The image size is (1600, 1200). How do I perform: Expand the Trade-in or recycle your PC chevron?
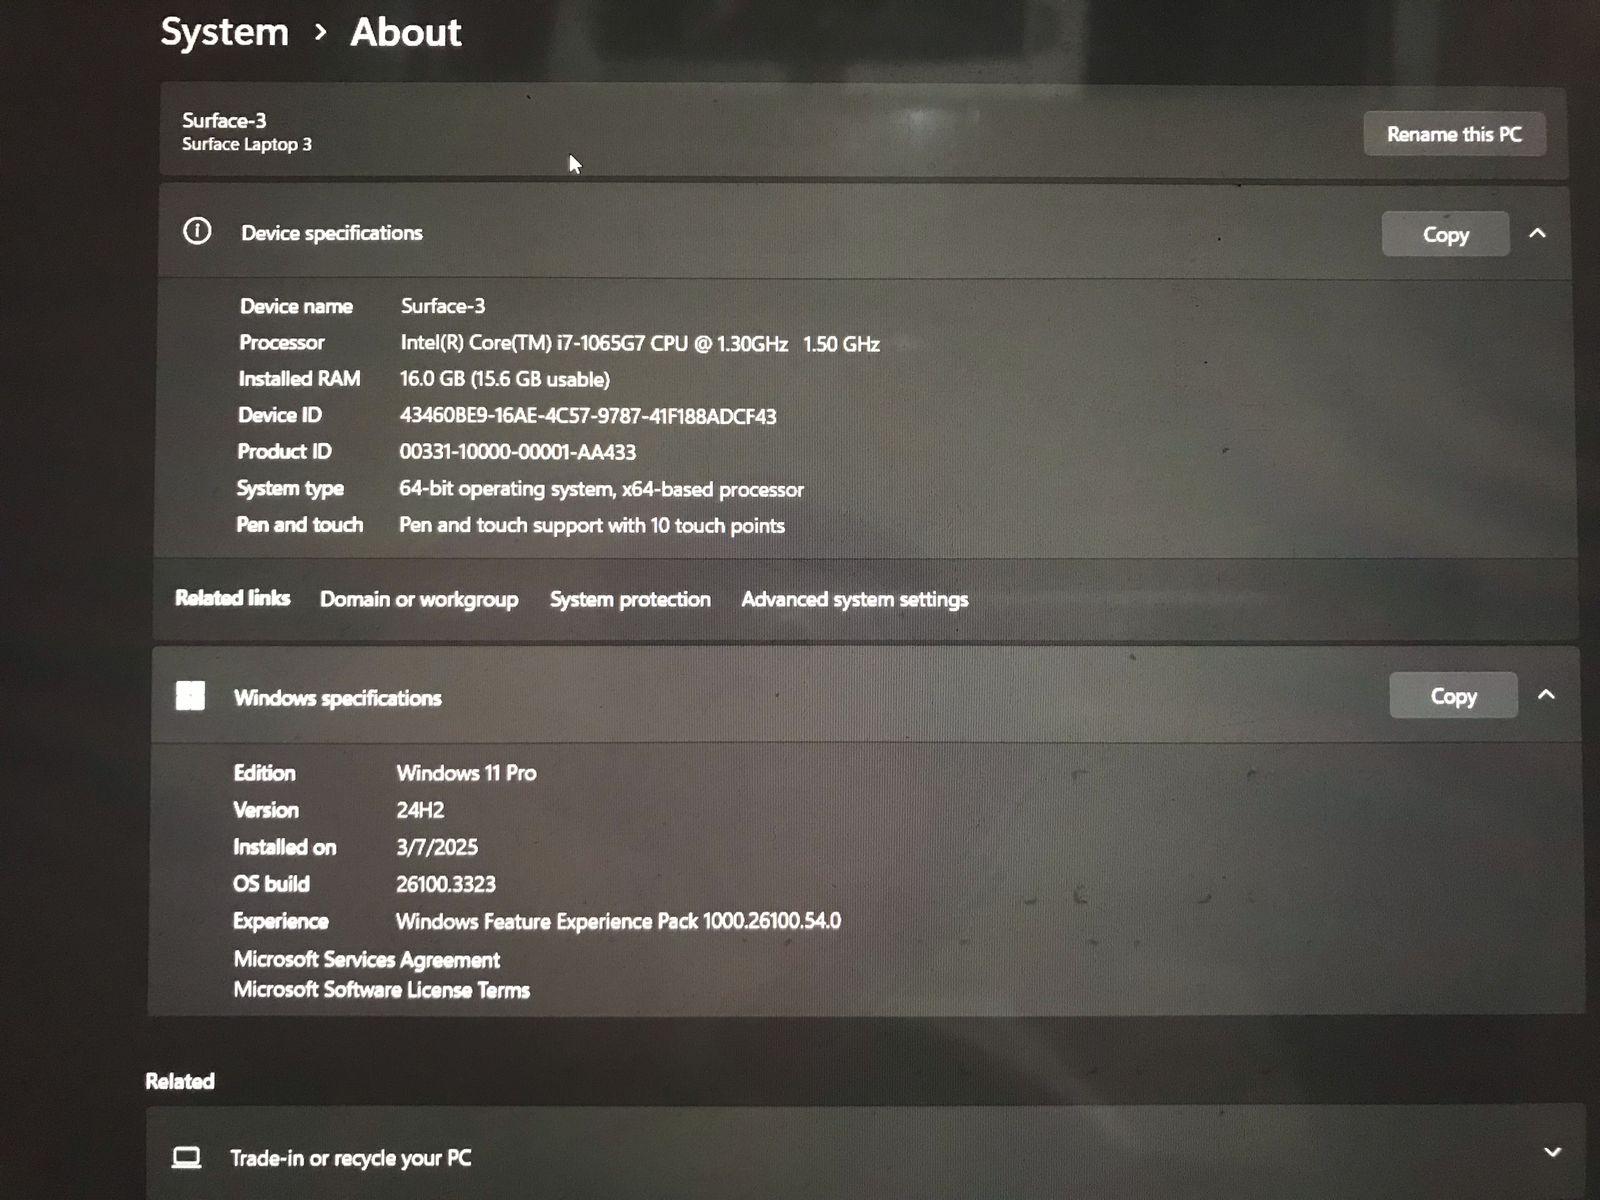tap(1552, 1152)
